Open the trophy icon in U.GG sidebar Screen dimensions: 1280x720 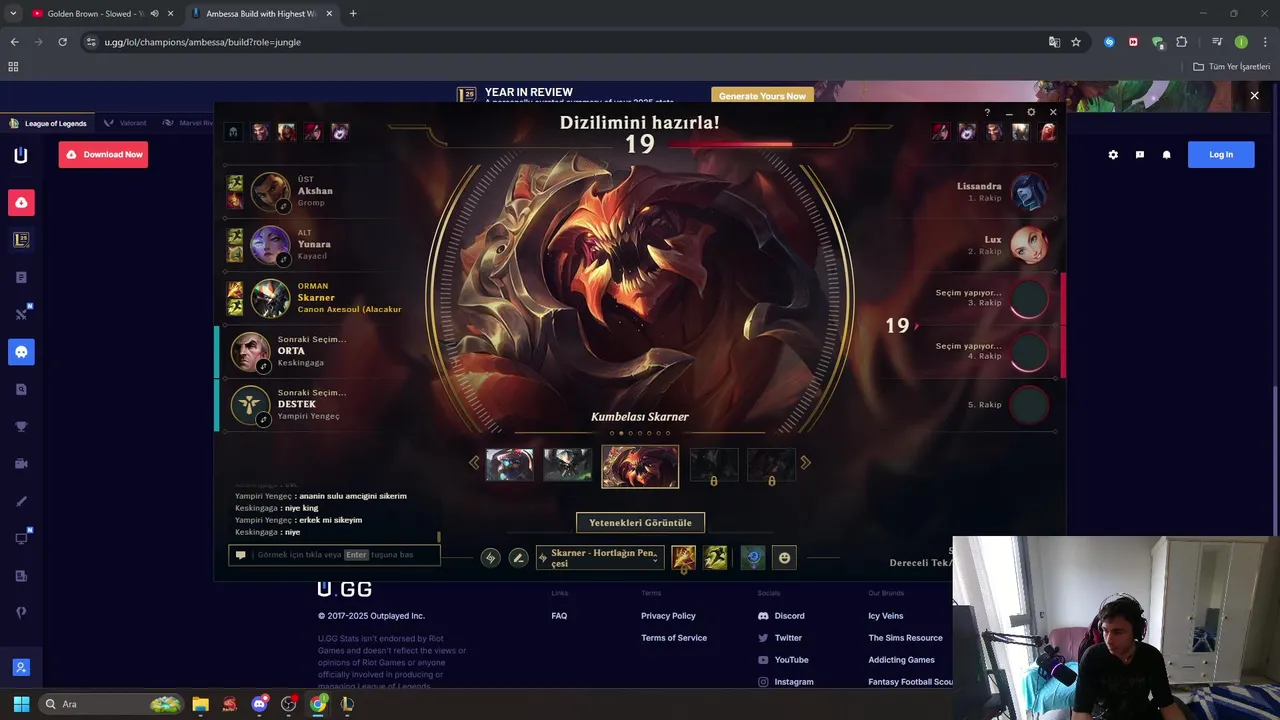(x=21, y=427)
